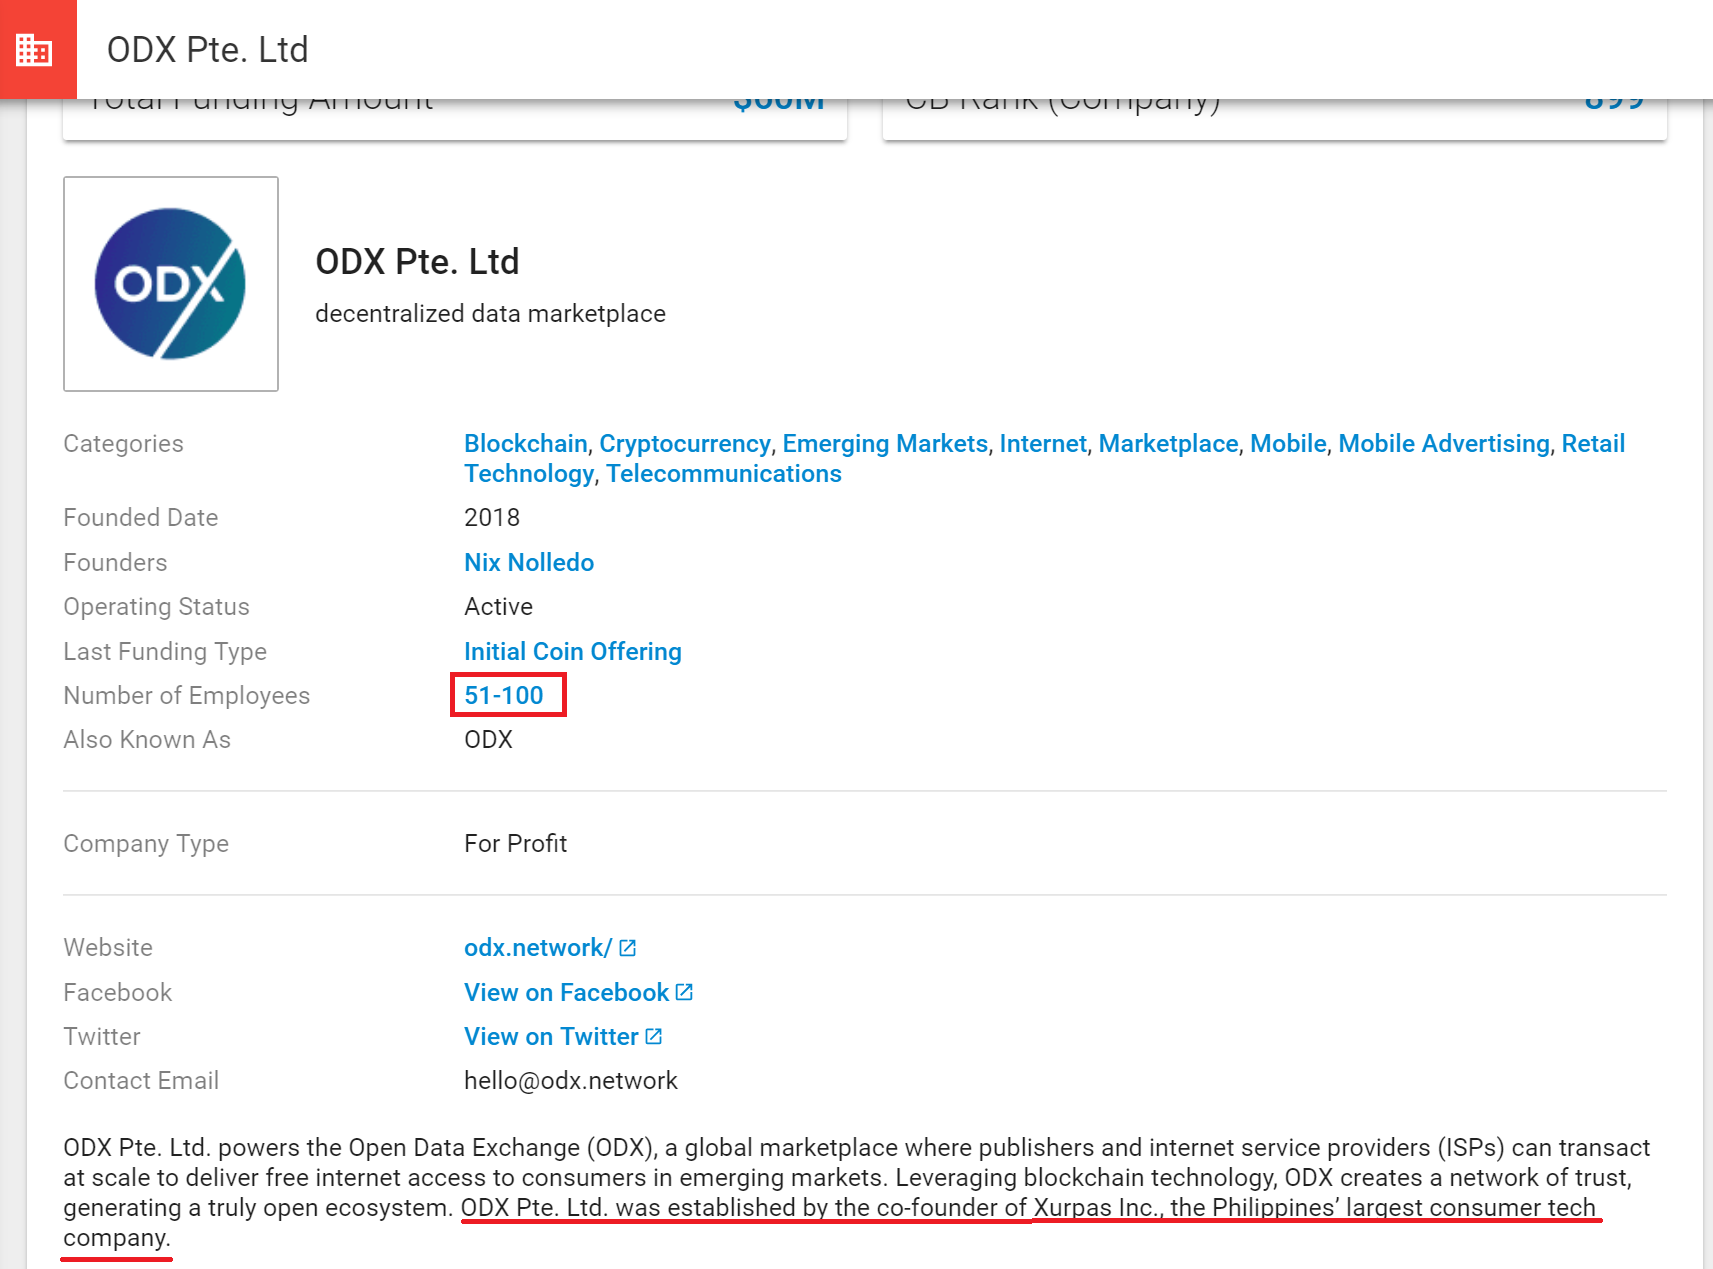
Task: Click the Number of Employees label
Action: coord(187,696)
